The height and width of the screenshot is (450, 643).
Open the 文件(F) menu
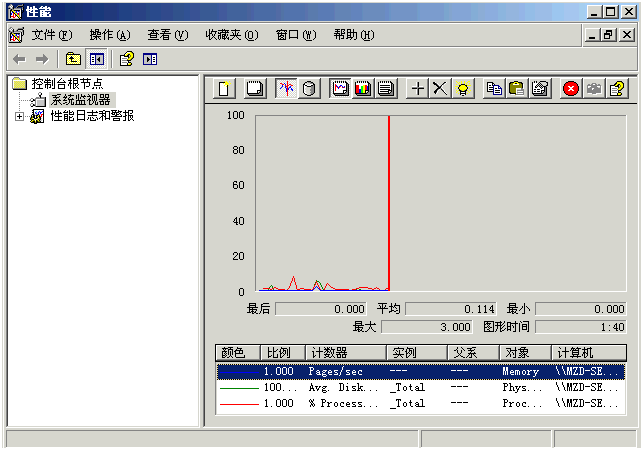coord(52,35)
